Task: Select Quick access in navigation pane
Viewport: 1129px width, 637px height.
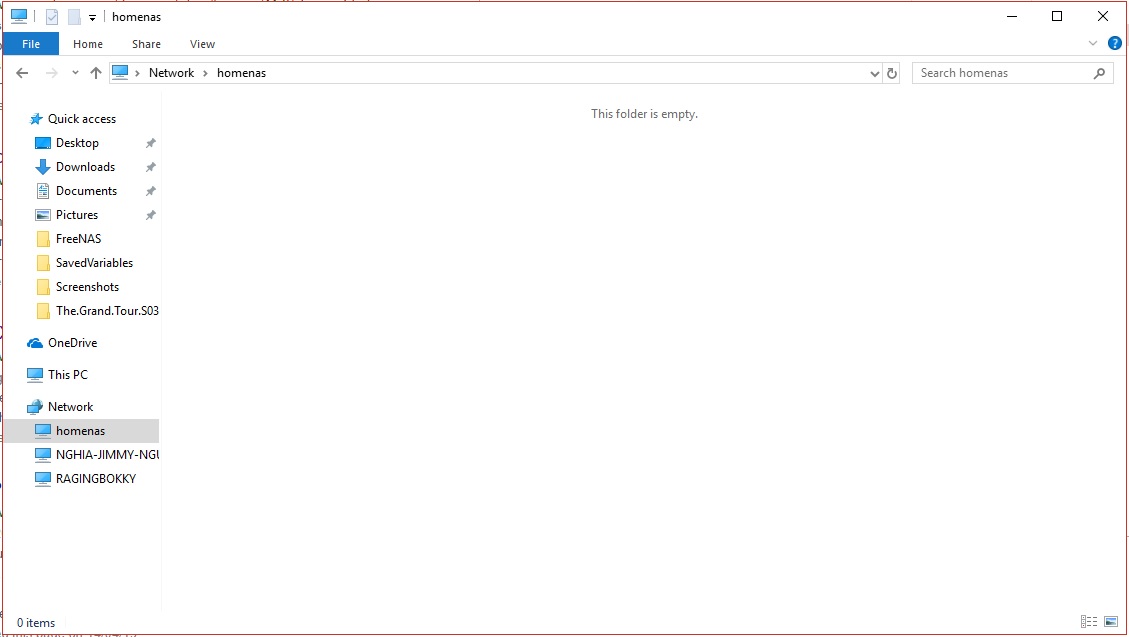Action: [81, 119]
